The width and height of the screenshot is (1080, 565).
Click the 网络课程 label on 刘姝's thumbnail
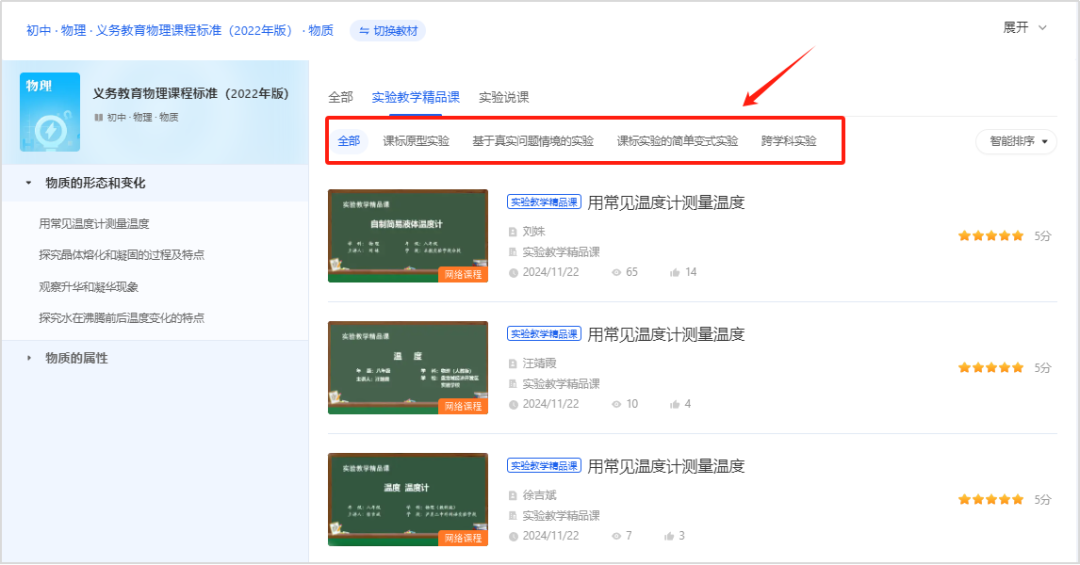pos(463,274)
